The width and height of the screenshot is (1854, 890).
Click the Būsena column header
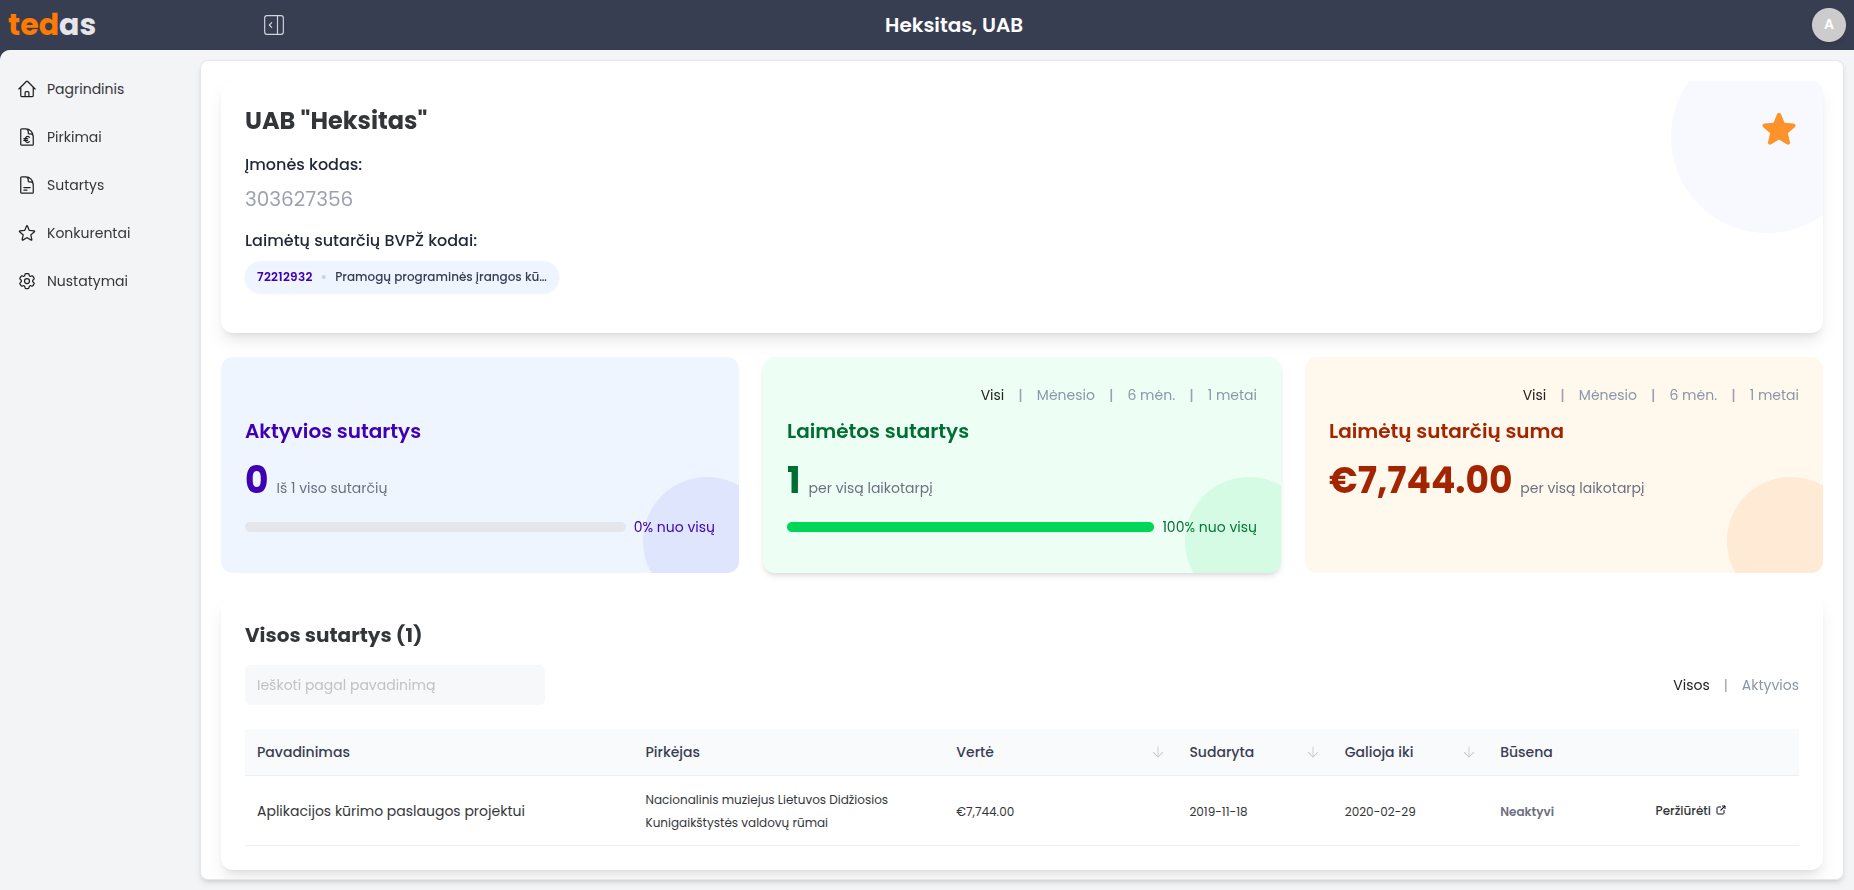click(1526, 752)
